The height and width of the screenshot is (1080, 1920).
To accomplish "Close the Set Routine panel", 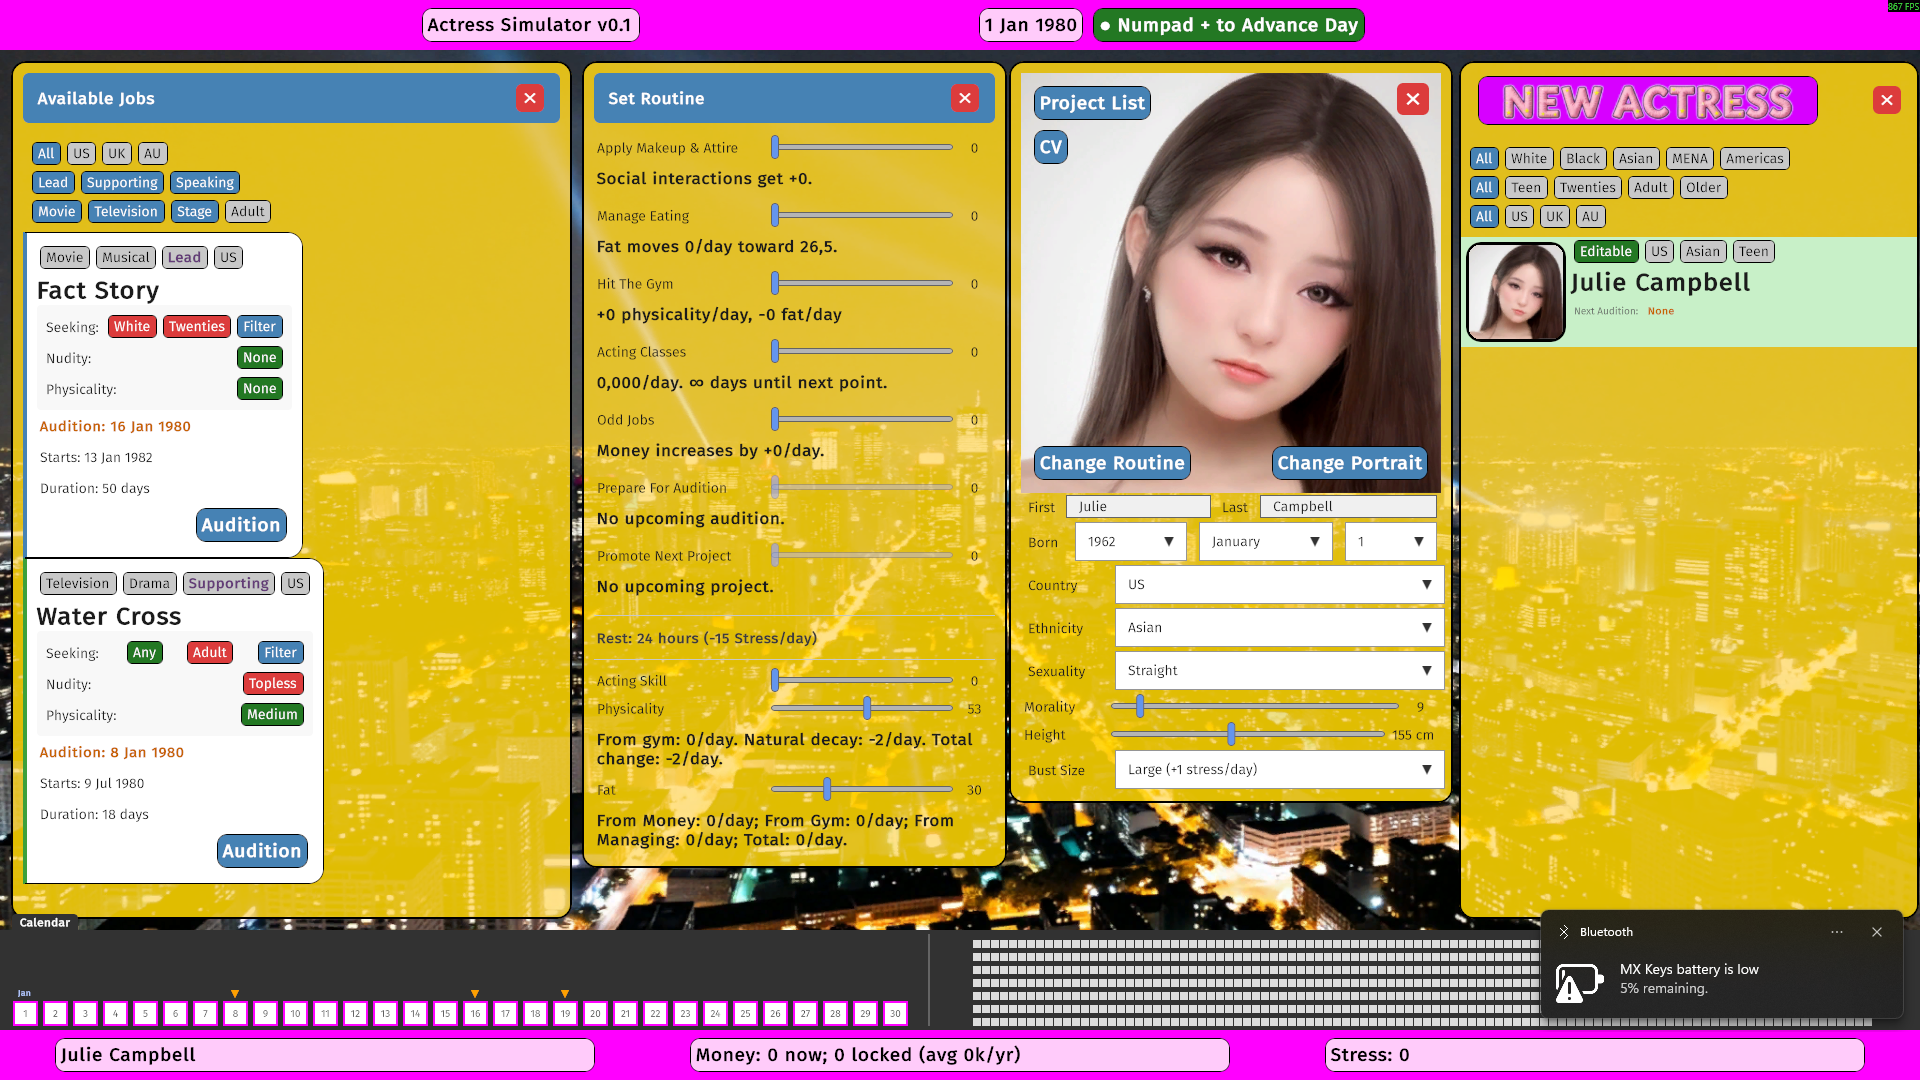I will tap(965, 98).
